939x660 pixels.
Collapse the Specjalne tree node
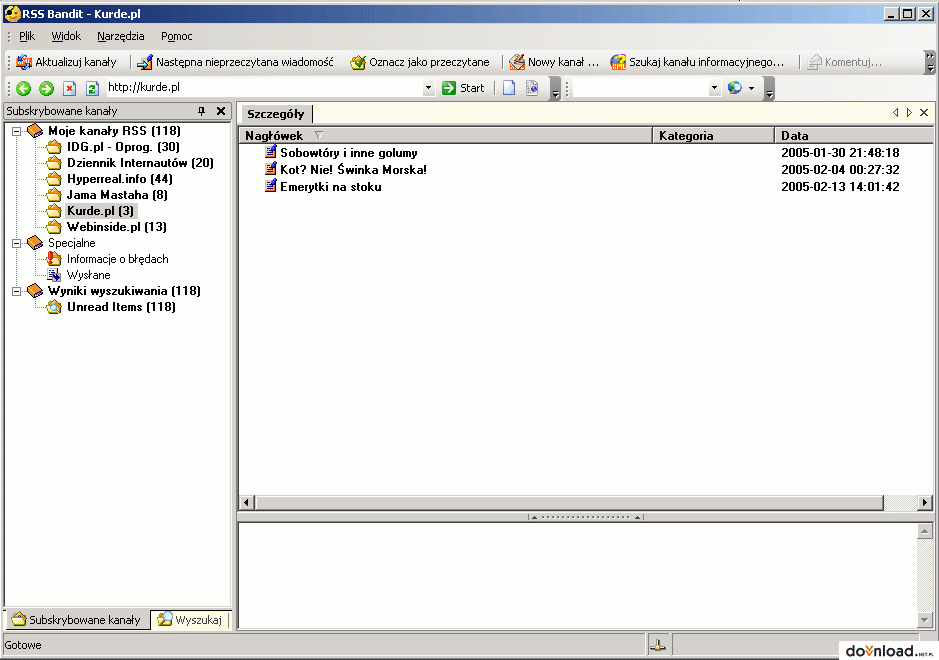coord(17,243)
